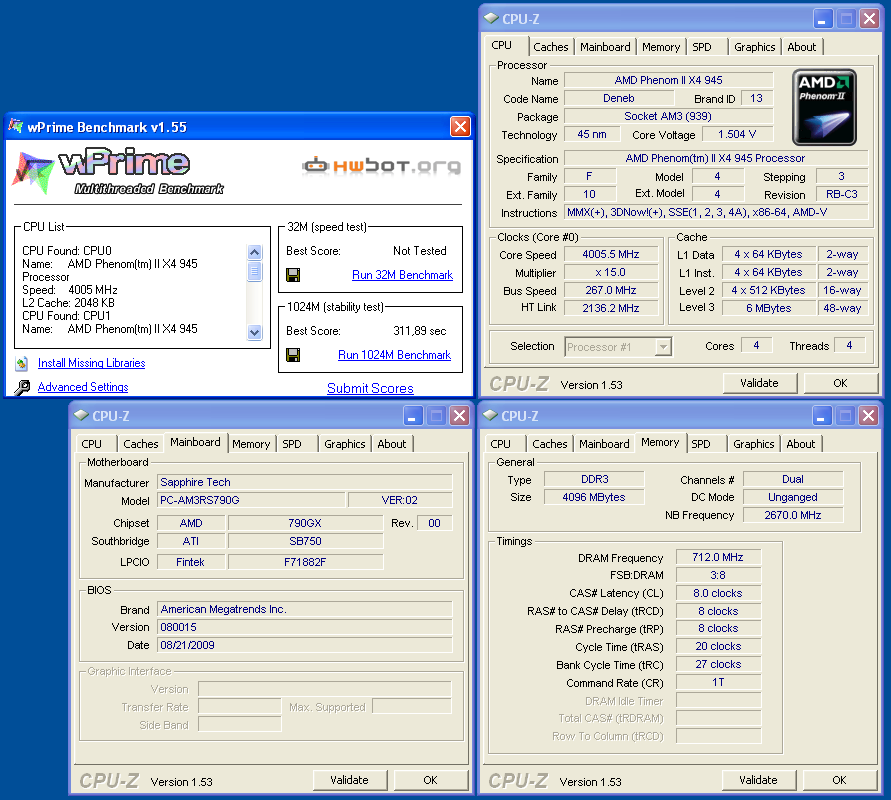
Task: Click the motherboard model PC-AM3RS790G field
Action: (x=251, y=500)
